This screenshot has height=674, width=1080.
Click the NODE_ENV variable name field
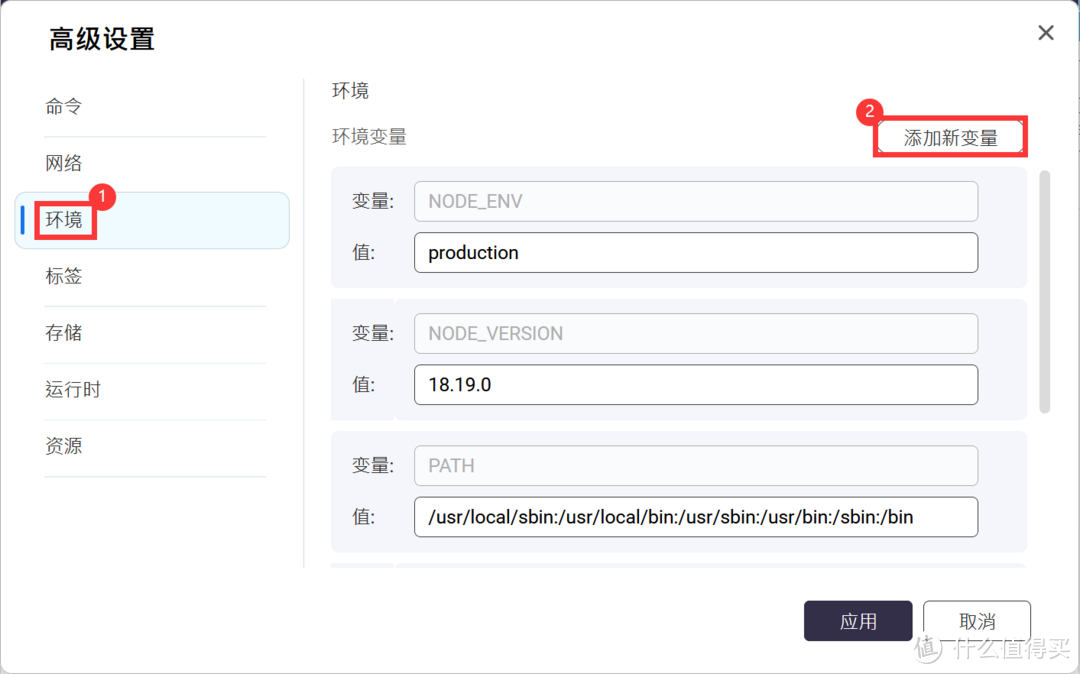pyautogui.click(x=695, y=201)
